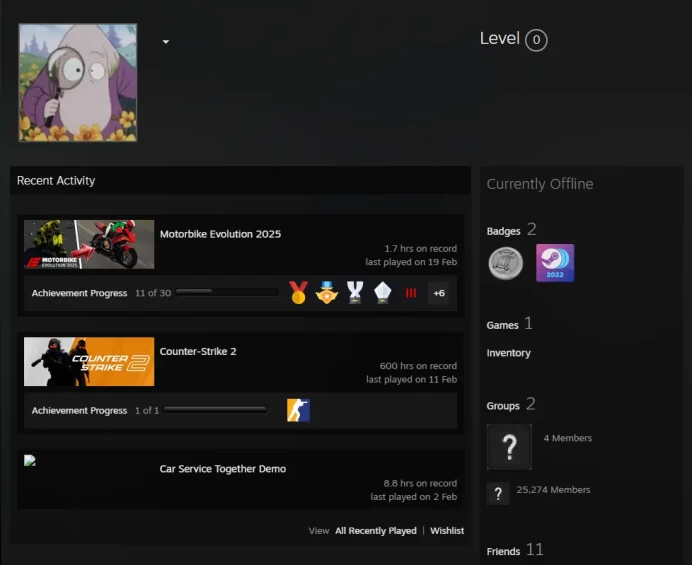Click the Counter-Strike 2 achievement icon
The height and width of the screenshot is (565, 692).
point(298,411)
